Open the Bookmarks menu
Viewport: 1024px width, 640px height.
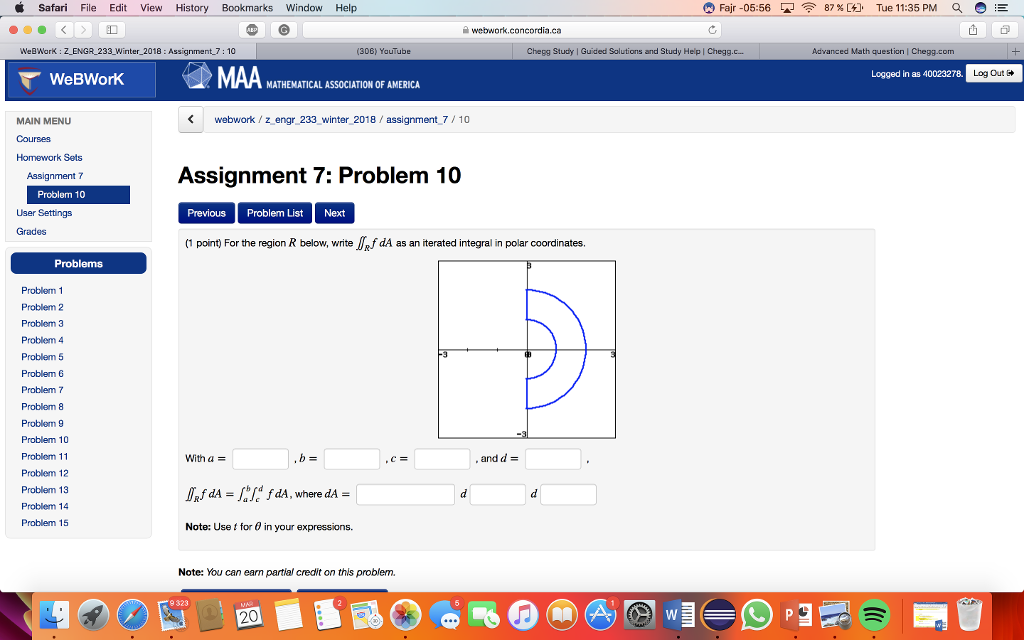tap(247, 8)
